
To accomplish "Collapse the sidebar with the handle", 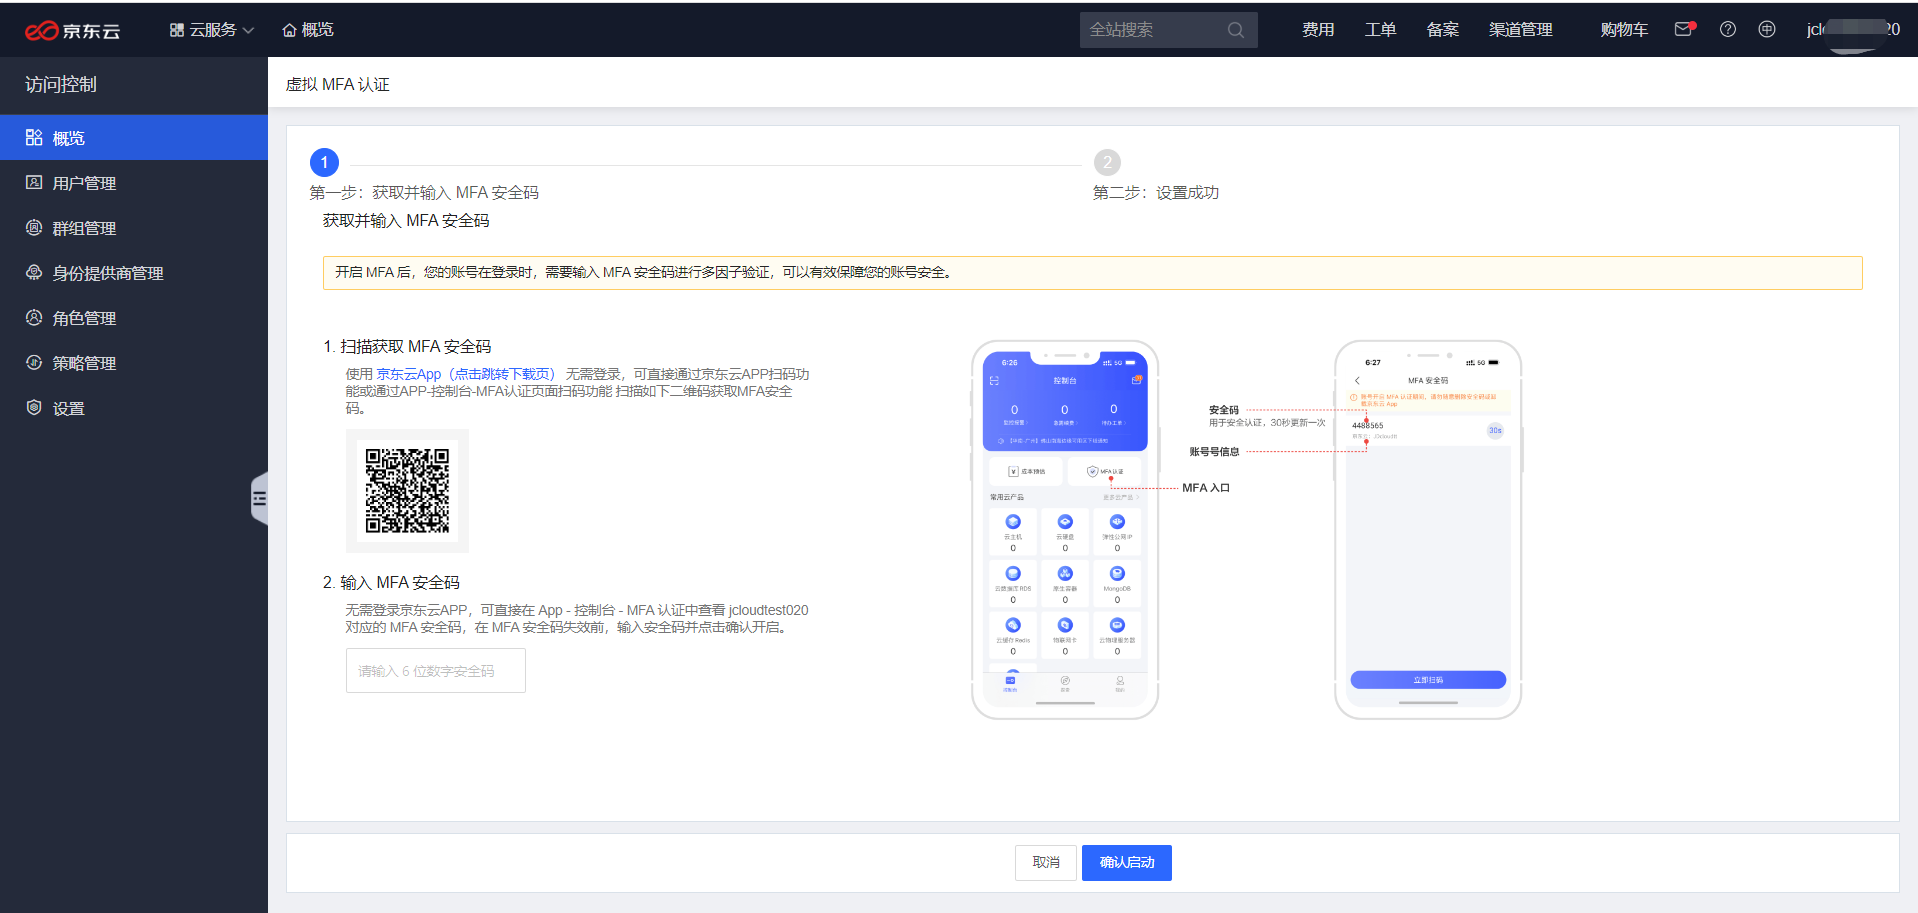I will (x=260, y=498).
